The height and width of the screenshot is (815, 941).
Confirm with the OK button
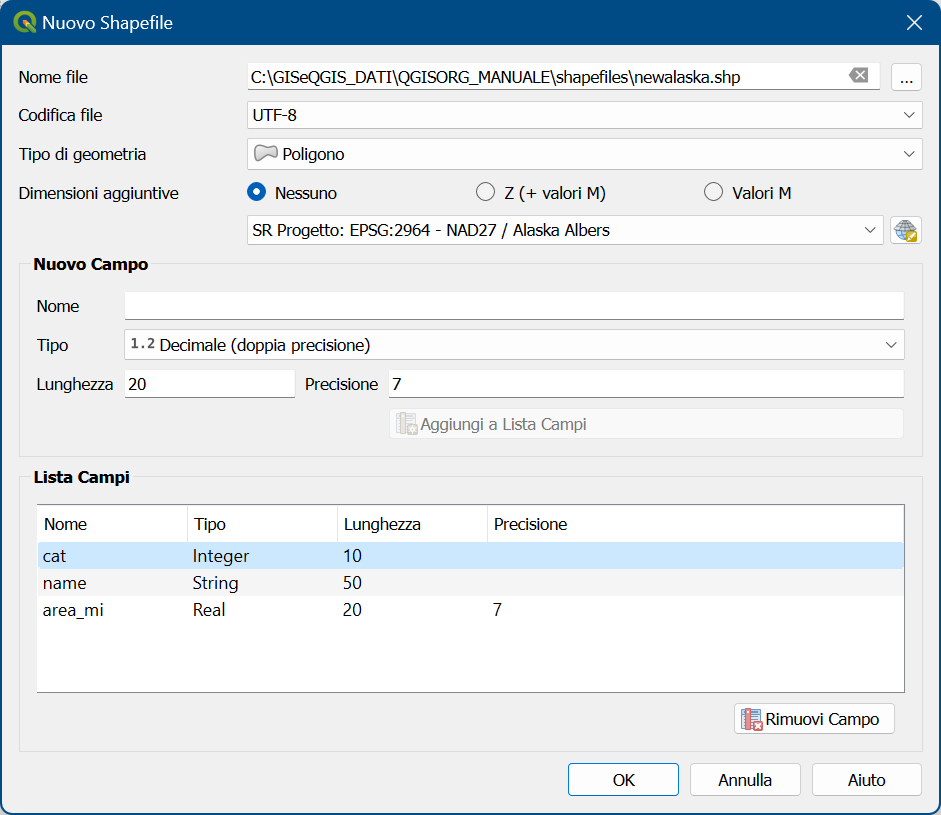[x=624, y=780]
